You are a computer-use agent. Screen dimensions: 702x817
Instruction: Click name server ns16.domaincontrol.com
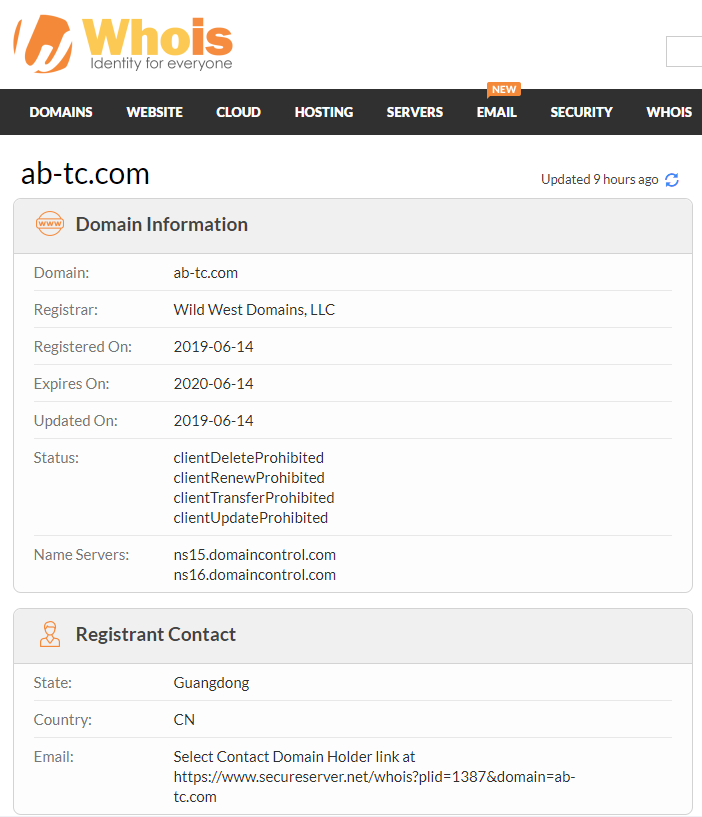254,575
